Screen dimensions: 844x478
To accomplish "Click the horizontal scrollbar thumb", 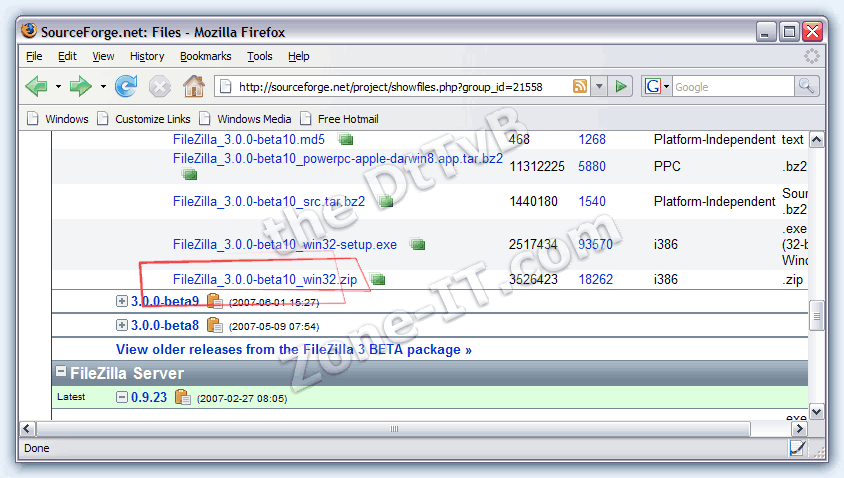I will [x=394, y=428].
